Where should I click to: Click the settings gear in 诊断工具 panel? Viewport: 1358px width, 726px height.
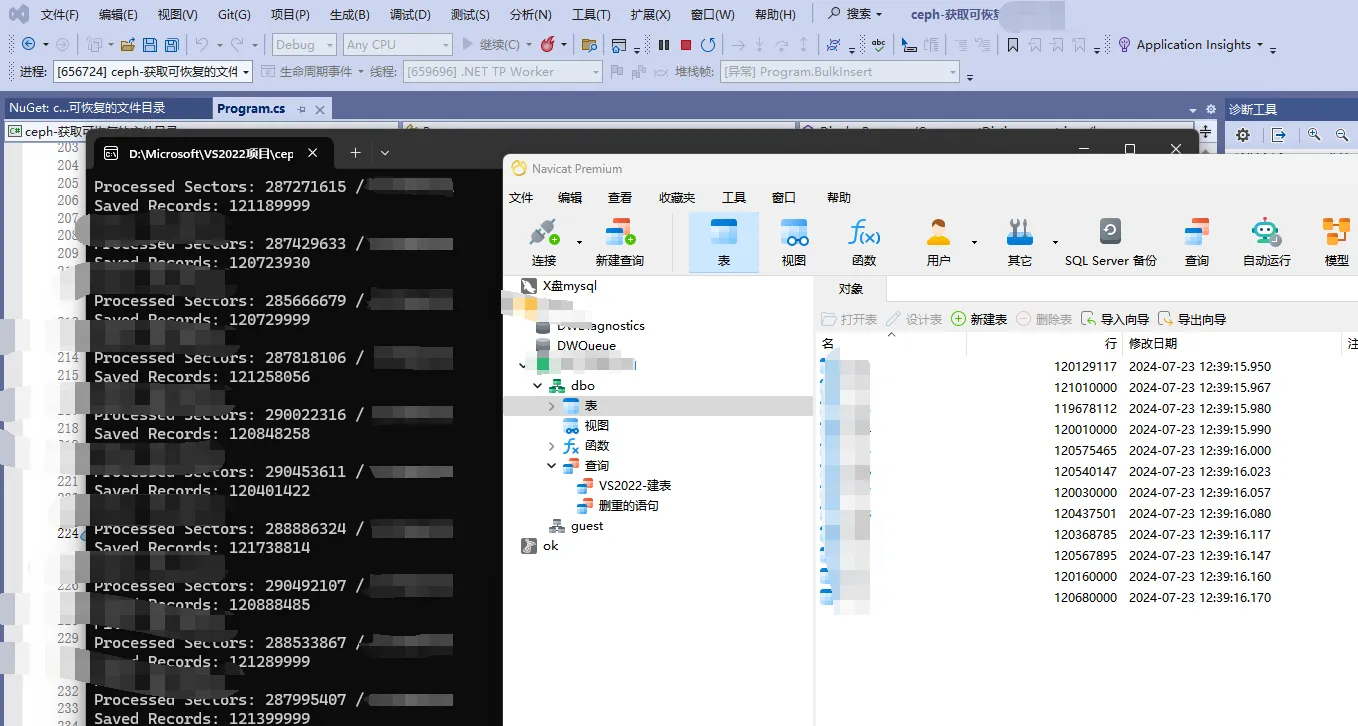[x=1242, y=134]
